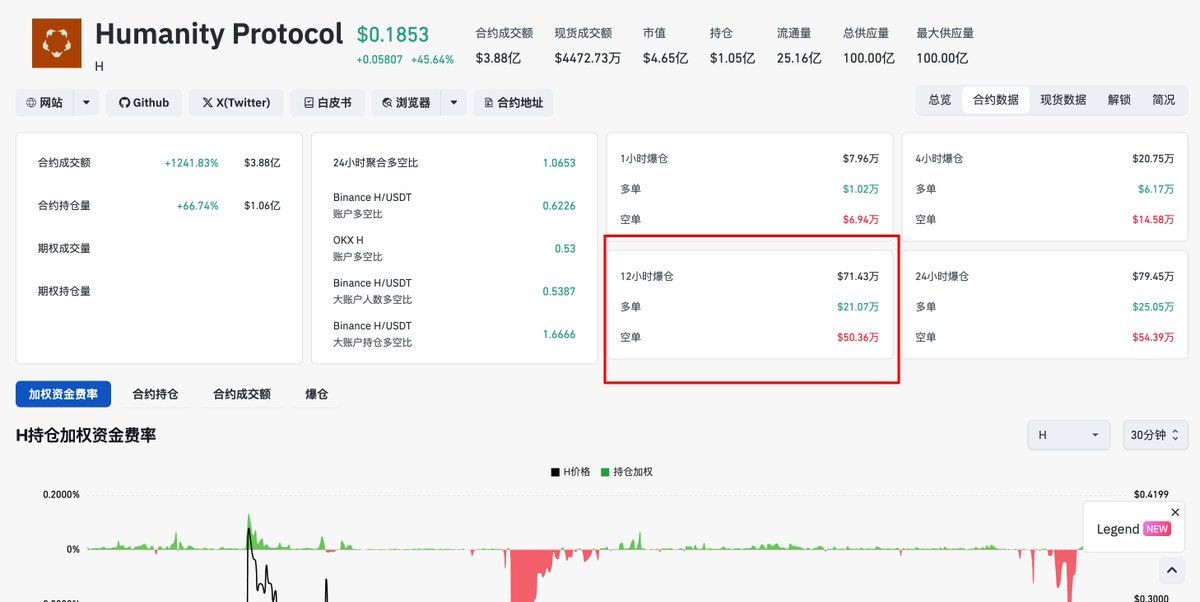
Task: Click Binance H/USDT 大账户持仓多空比 row
Action: pyautogui.click(x=454, y=334)
